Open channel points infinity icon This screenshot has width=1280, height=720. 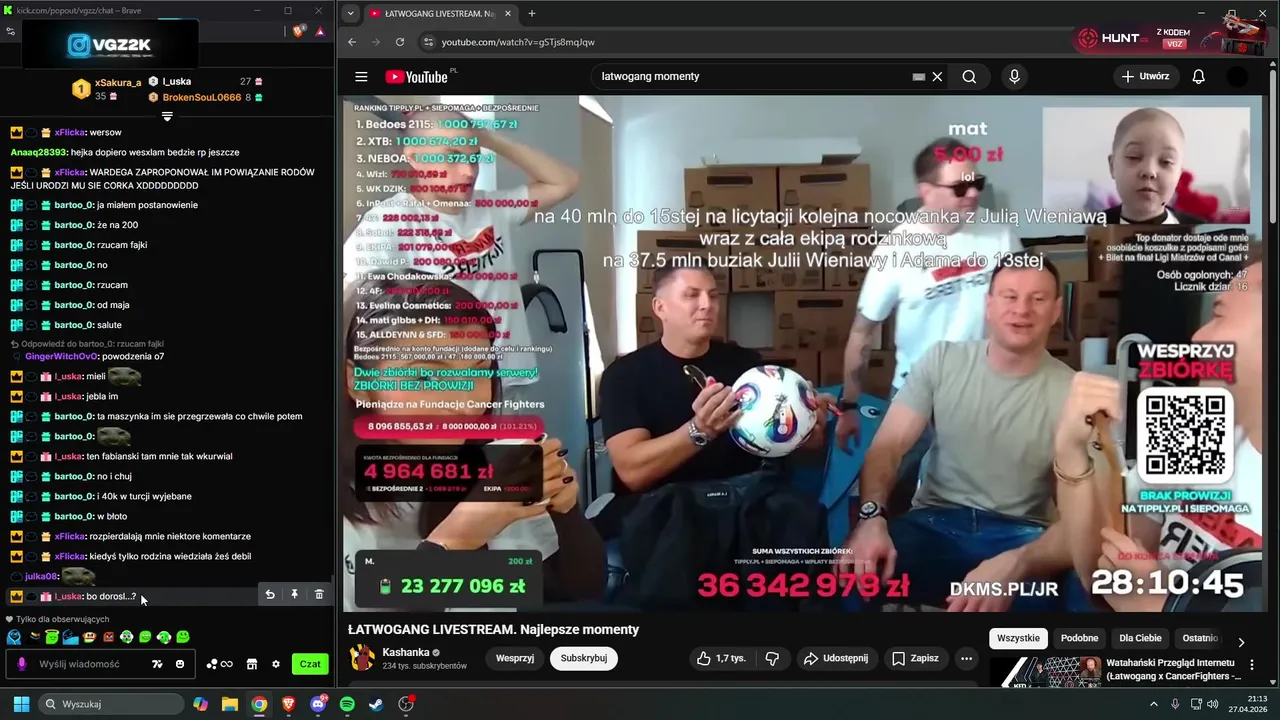[x=219, y=664]
